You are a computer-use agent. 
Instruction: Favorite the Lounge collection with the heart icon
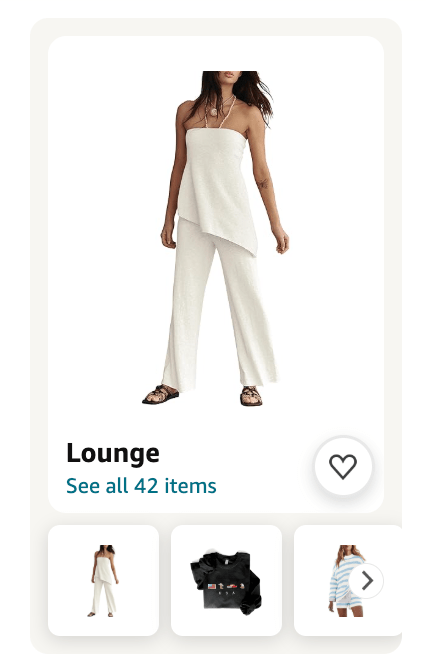(x=343, y=466)
